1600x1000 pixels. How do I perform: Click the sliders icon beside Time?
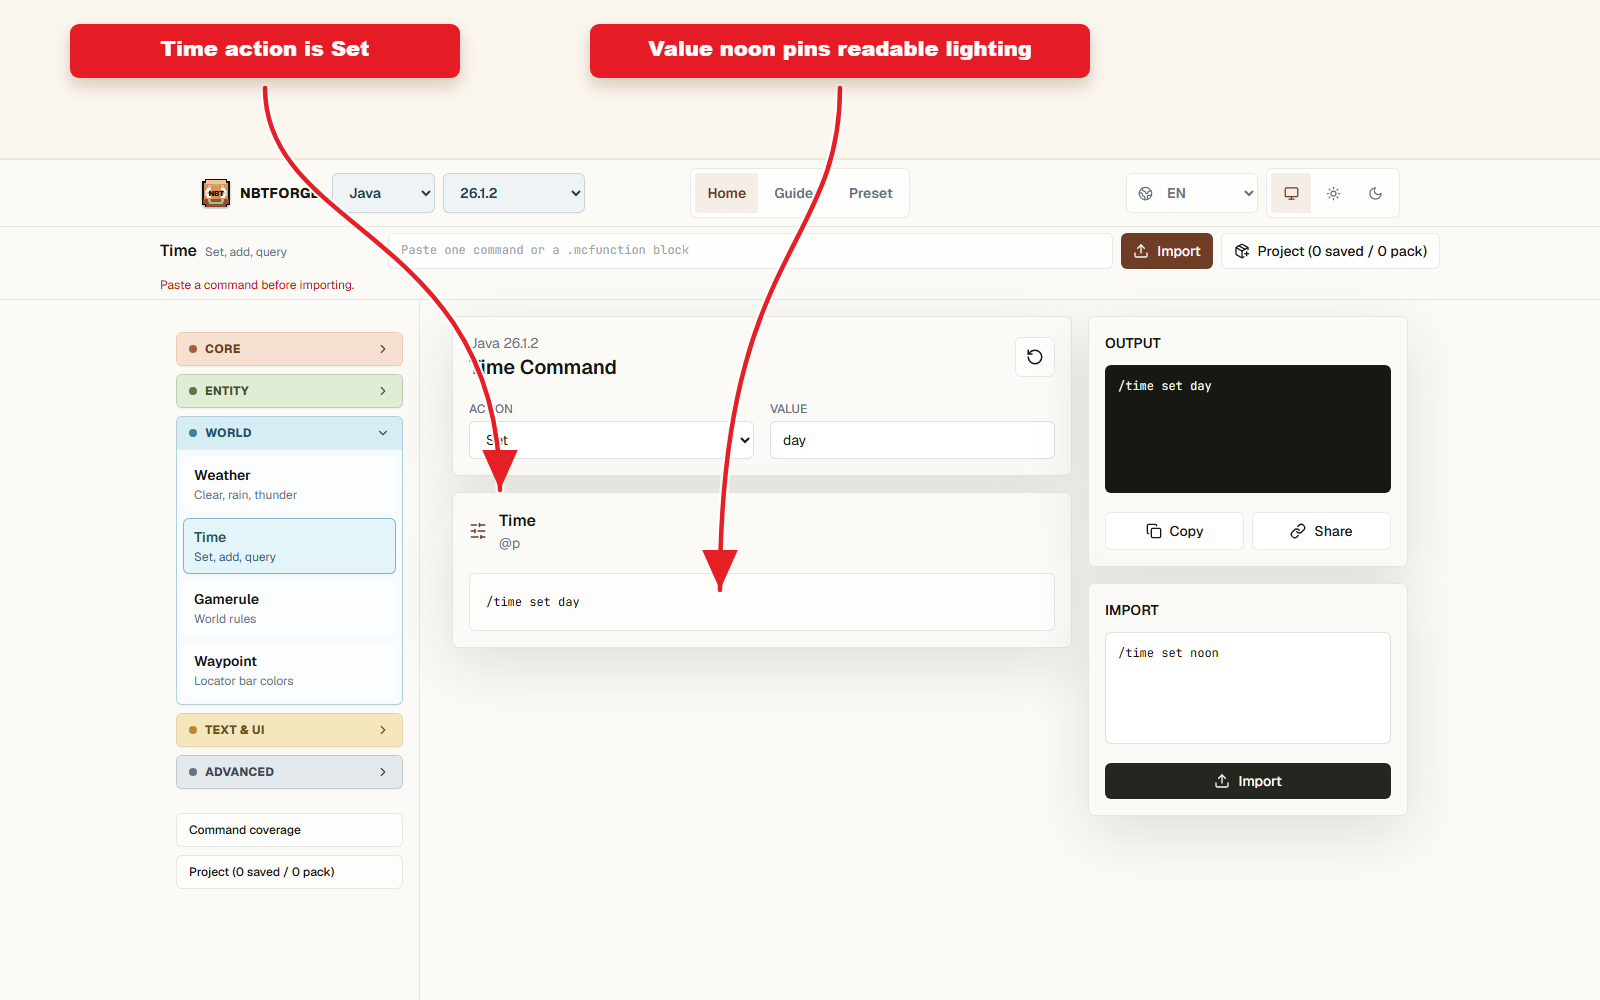[x=478, y=531]
